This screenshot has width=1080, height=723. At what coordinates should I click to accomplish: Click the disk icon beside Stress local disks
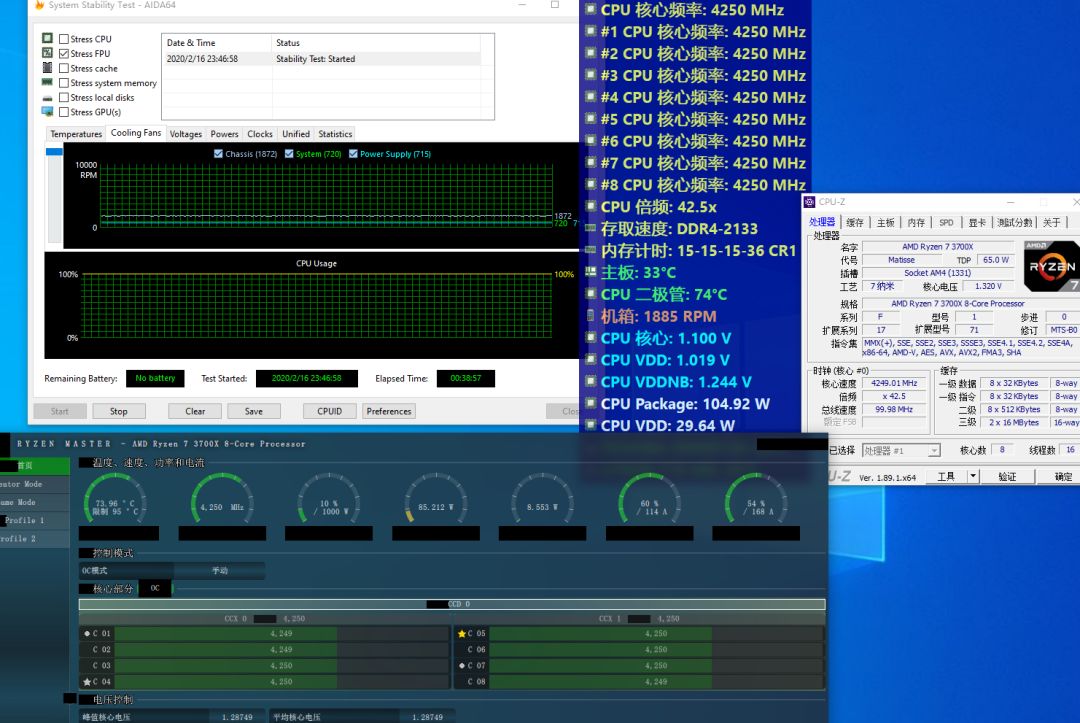click(x=48, y=98)
